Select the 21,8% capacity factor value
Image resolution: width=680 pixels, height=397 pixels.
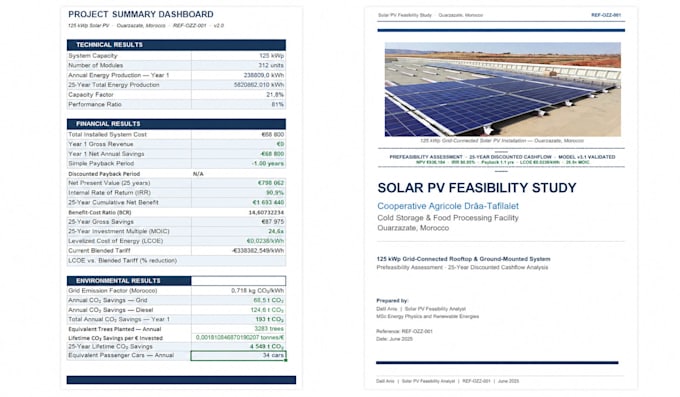coord(275,95)
